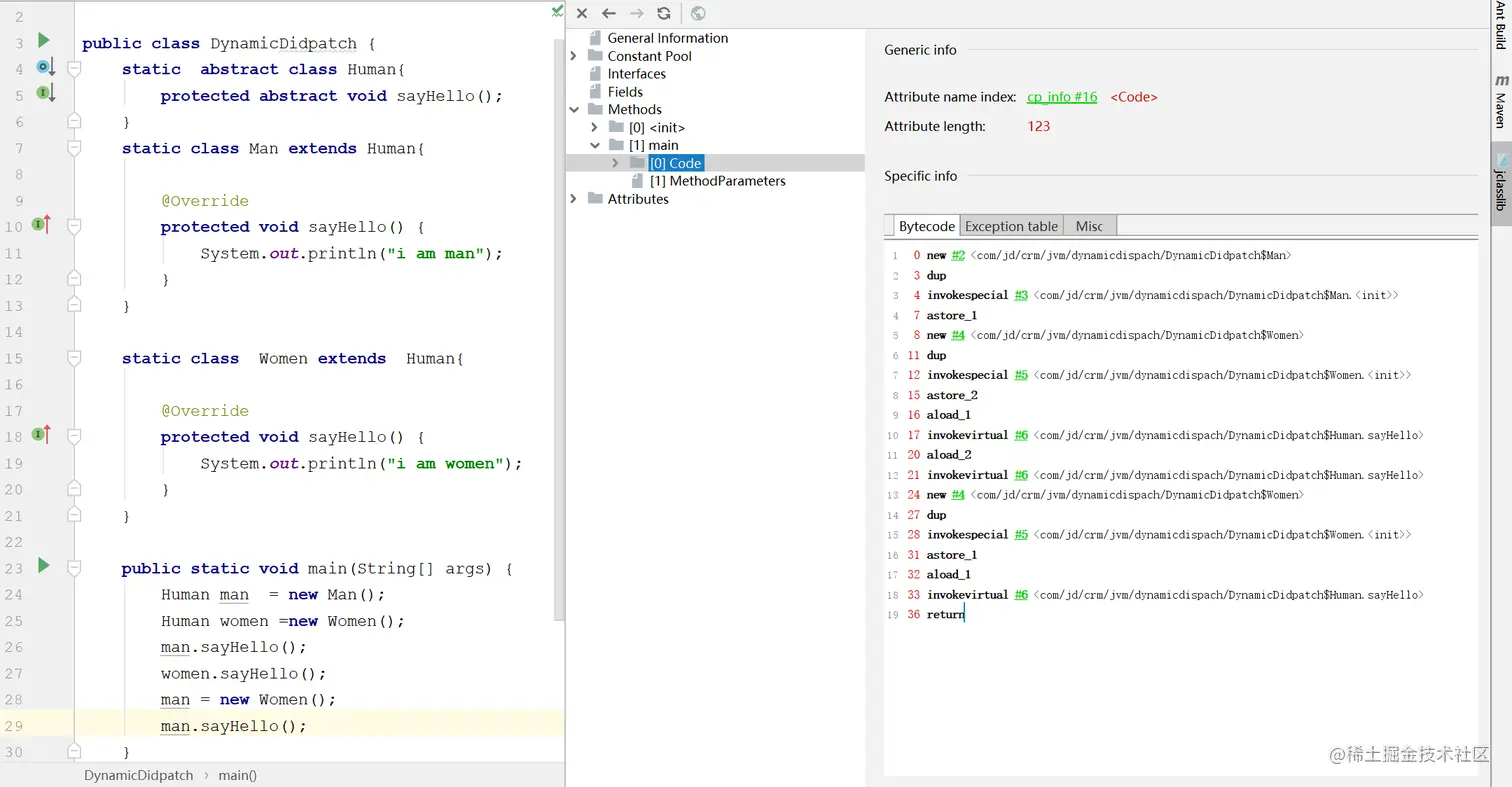
Task: Click the override gutter marker on line 18
Action: 43,434
